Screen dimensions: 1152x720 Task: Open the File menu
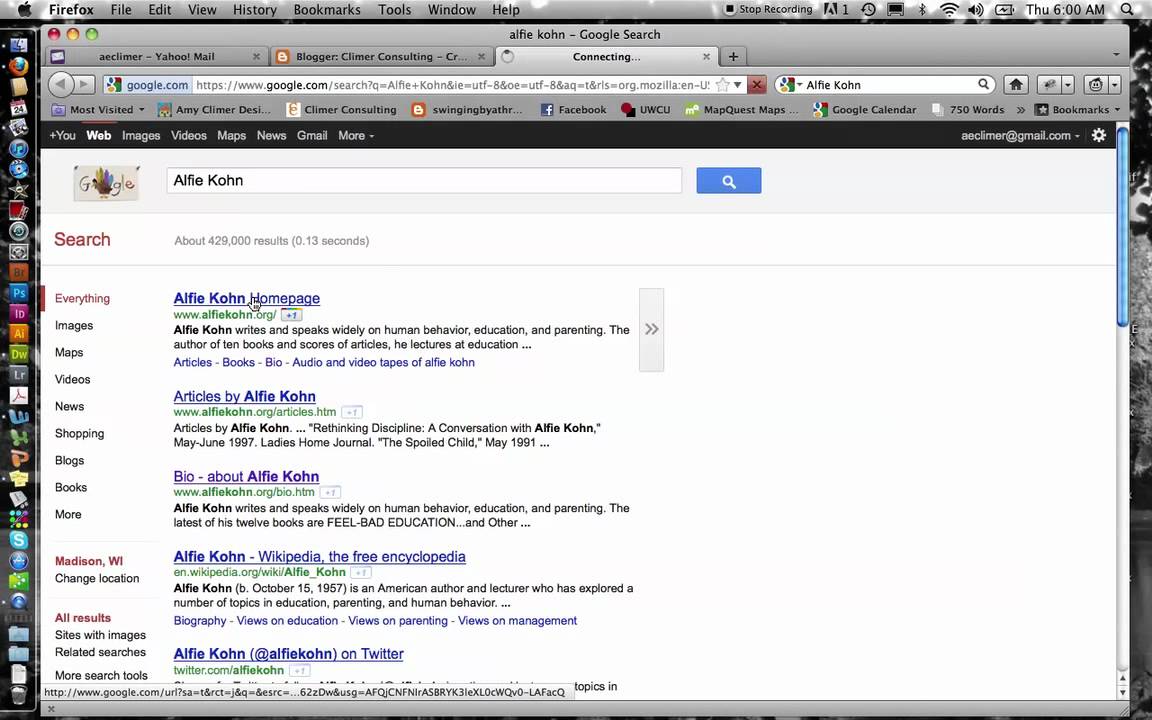pos(121,10)
